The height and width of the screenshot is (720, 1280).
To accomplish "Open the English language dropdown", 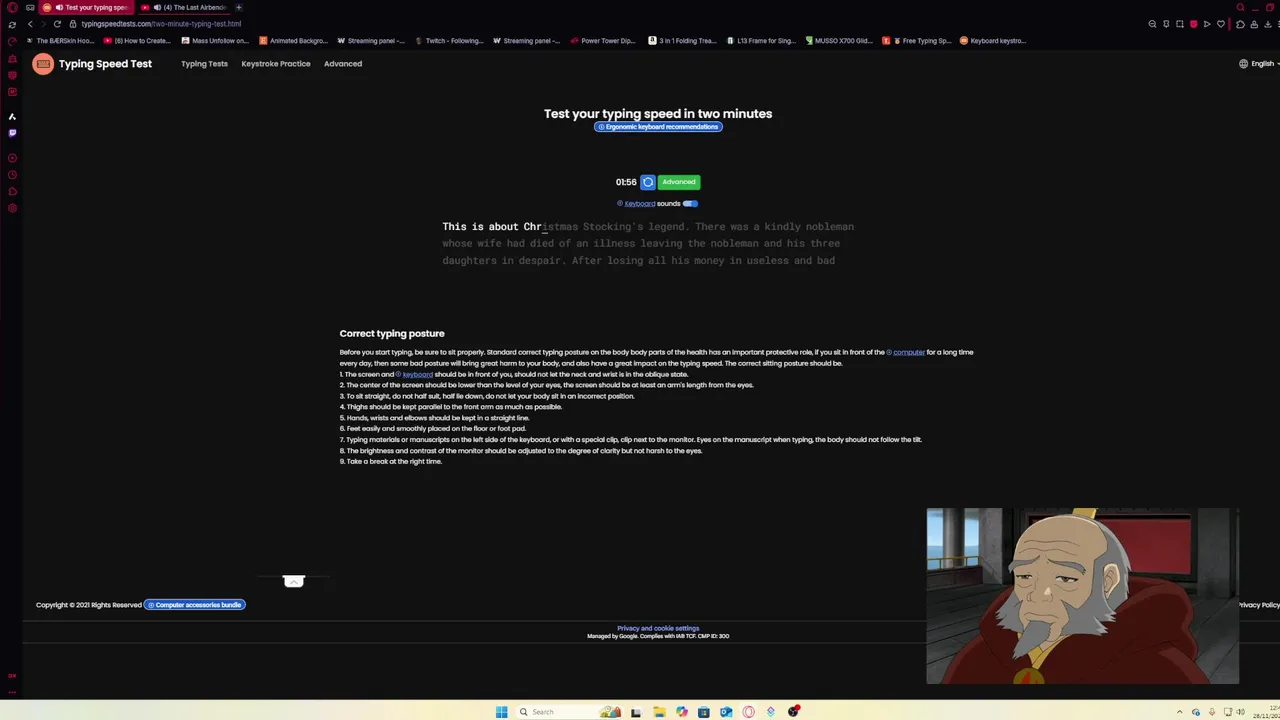I will 1258,64.
